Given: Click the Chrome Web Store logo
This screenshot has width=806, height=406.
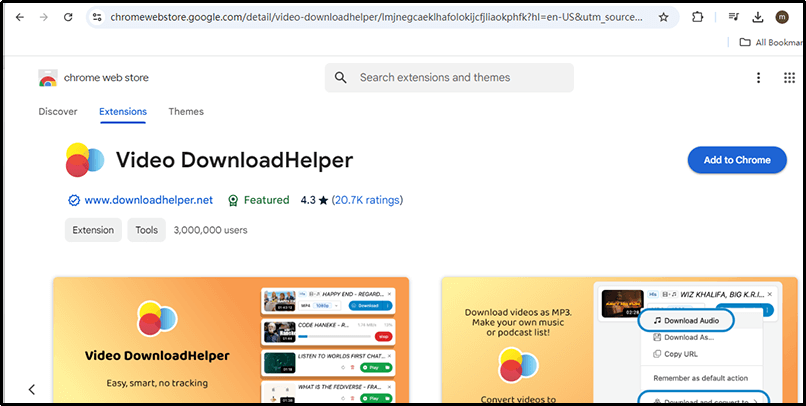Looking at the screenshot, I should [x=47, y=78].
